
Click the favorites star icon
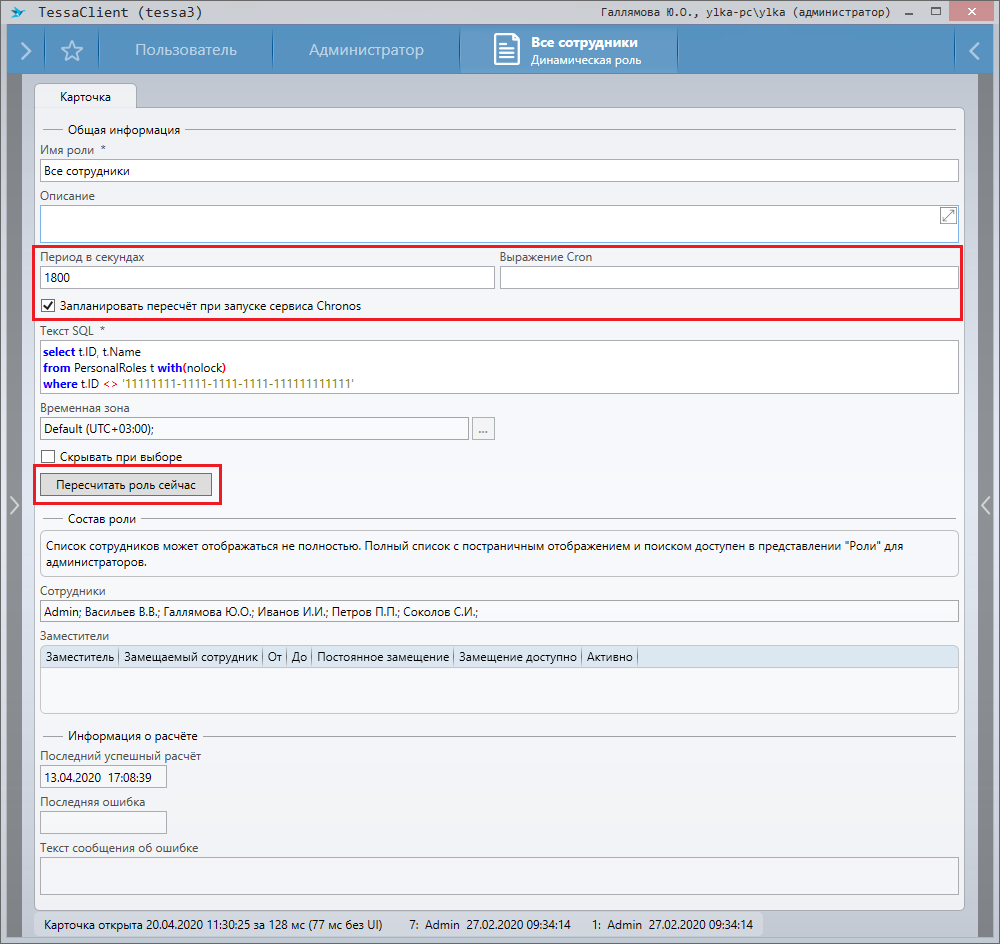pyautogui.click(x=71, y=51)
